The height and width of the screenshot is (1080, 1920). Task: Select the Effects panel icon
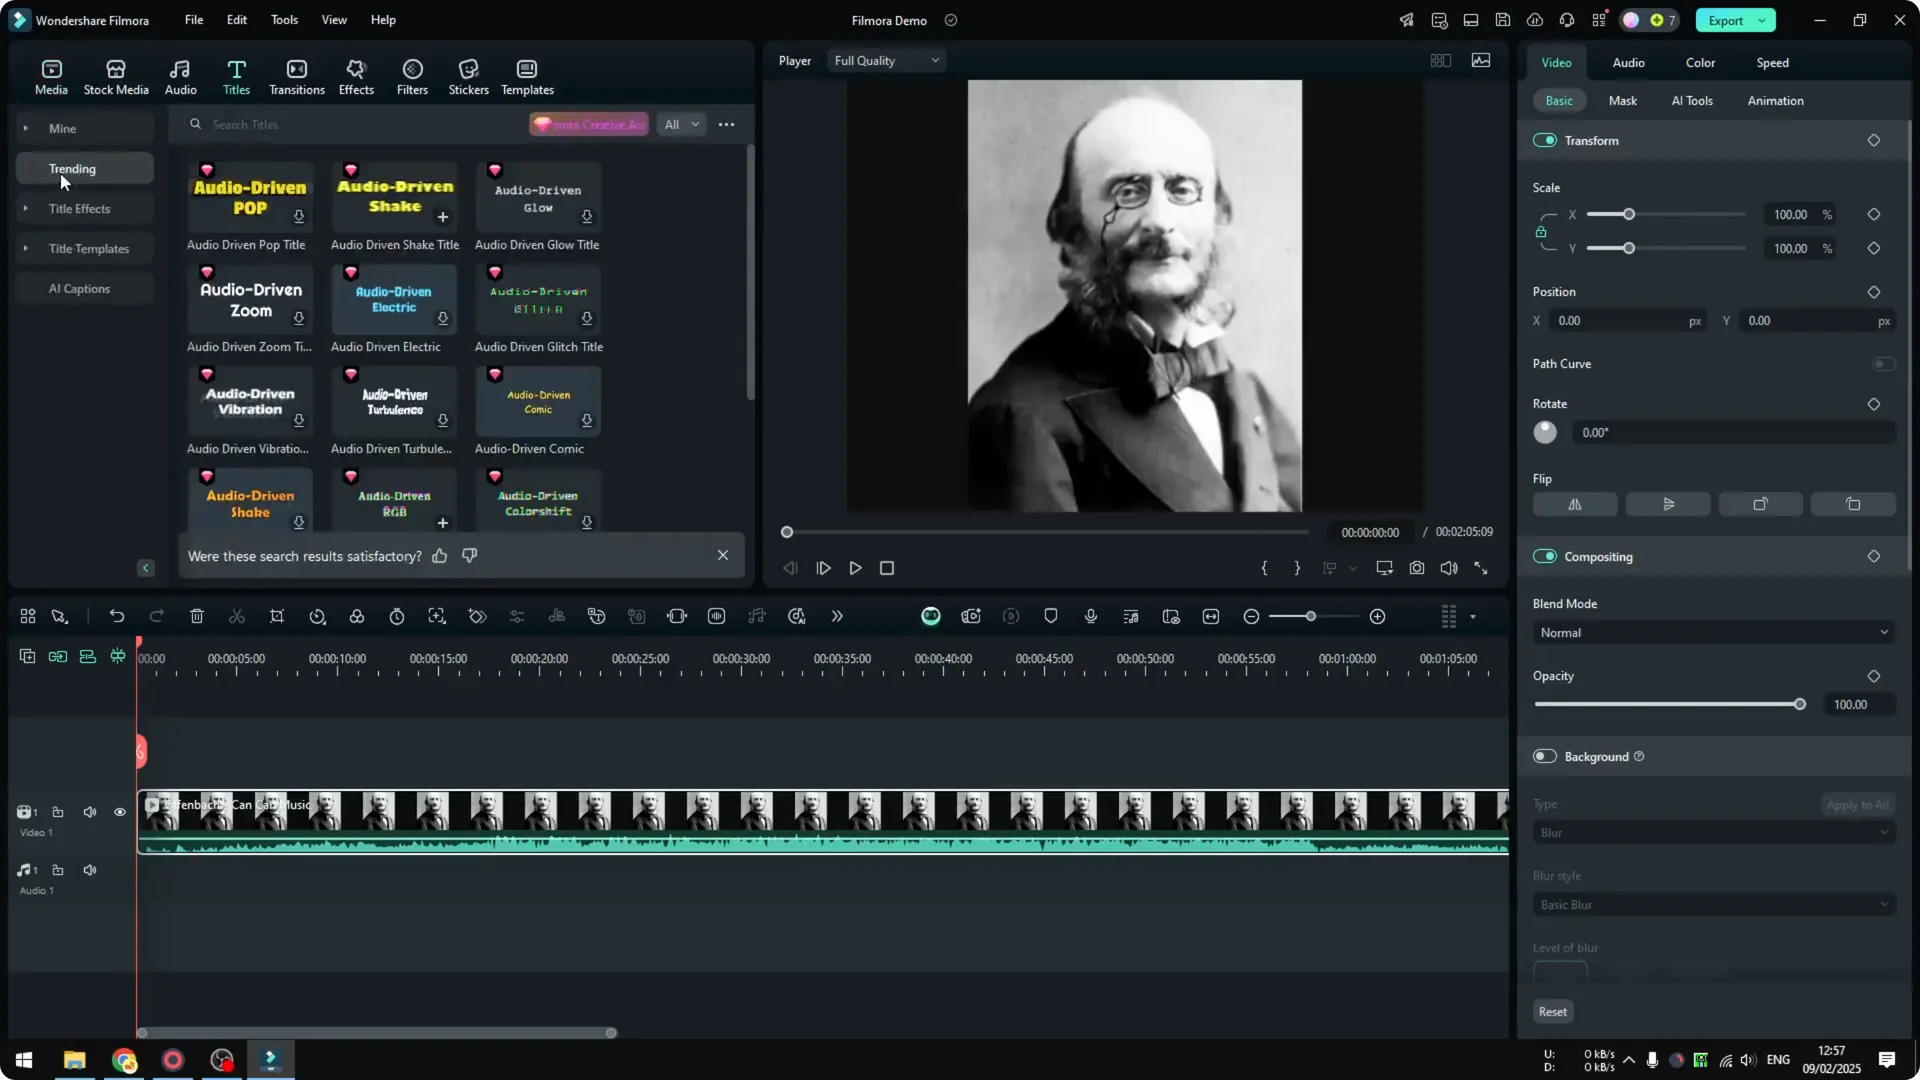(x=356, y=75)
